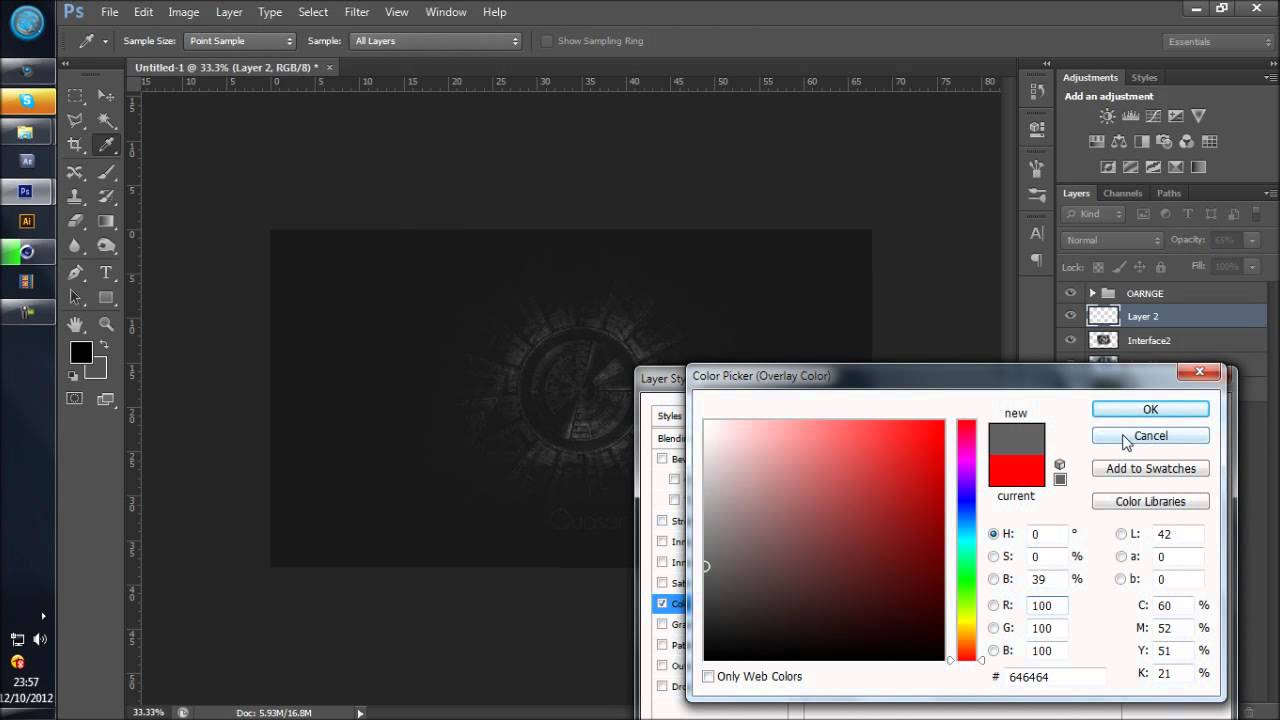Image resolution: width=1280 pixels, height=720 pixels.
Task: Select the Horizontal Type tool
Action: pos(106,272)
